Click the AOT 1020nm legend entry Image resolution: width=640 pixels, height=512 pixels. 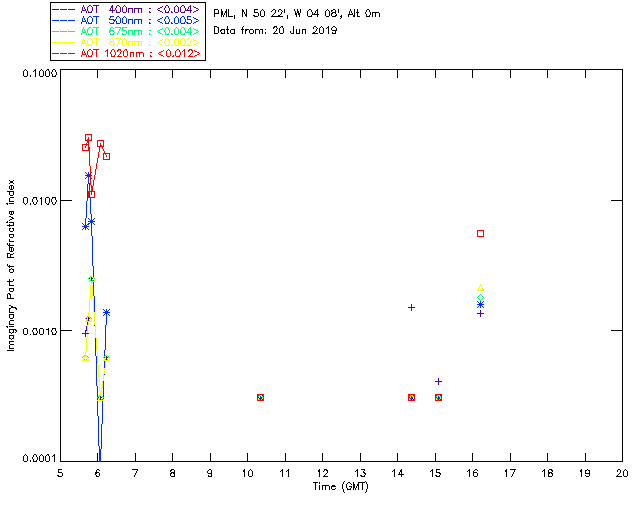tap(127, 53)
